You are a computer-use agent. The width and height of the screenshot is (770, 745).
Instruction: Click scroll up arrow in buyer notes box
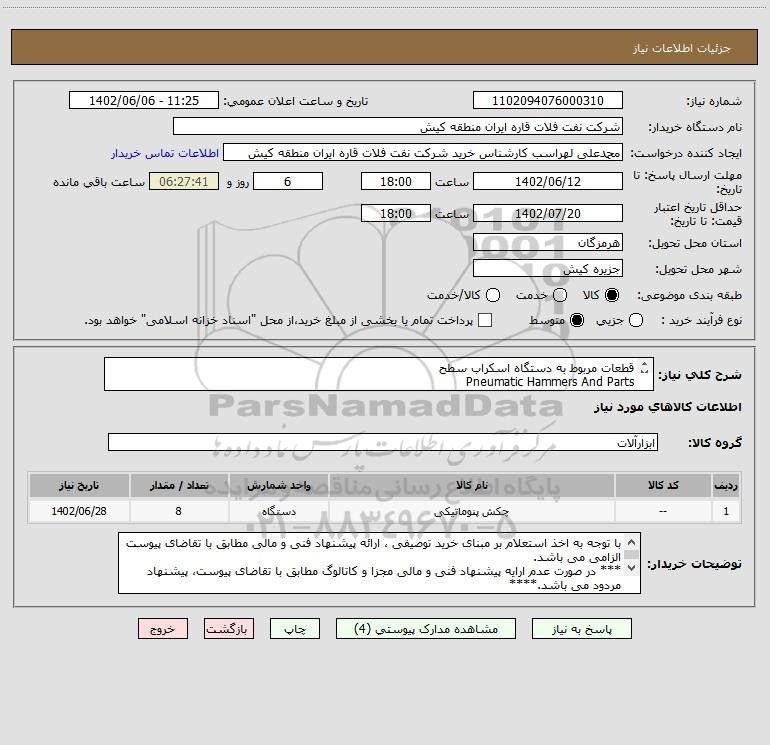point(632,542)
